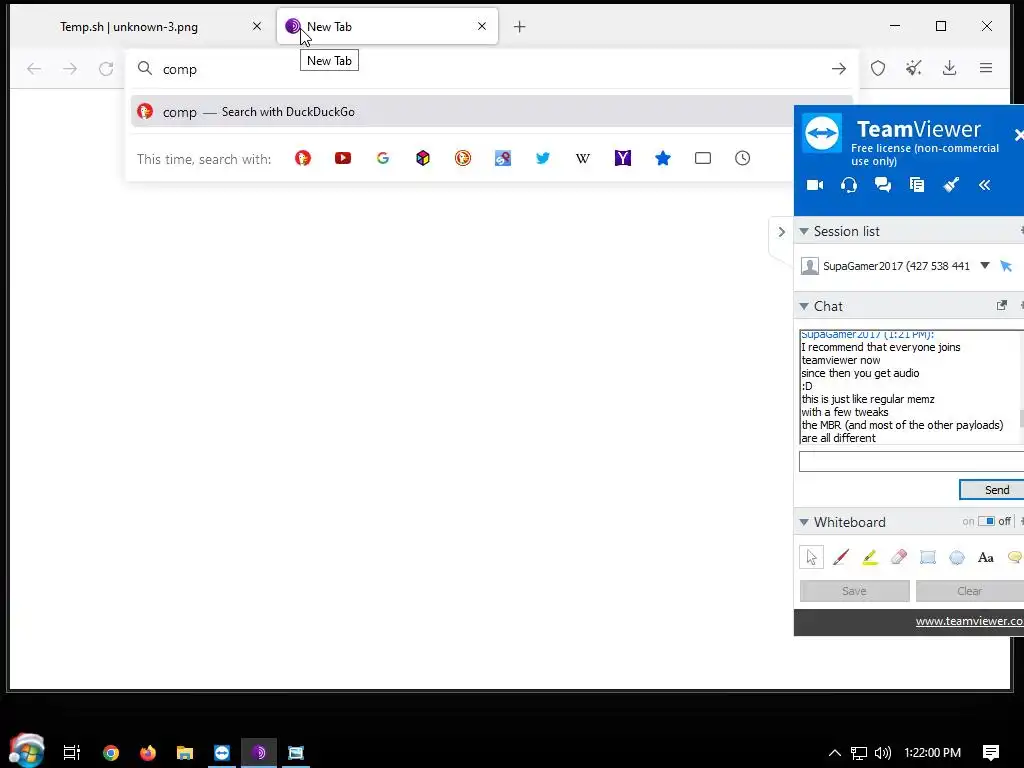Click the side arrow tab on TeamViewer panel edge
This screenshot has height=768, width=1024.
coord(781,232)
